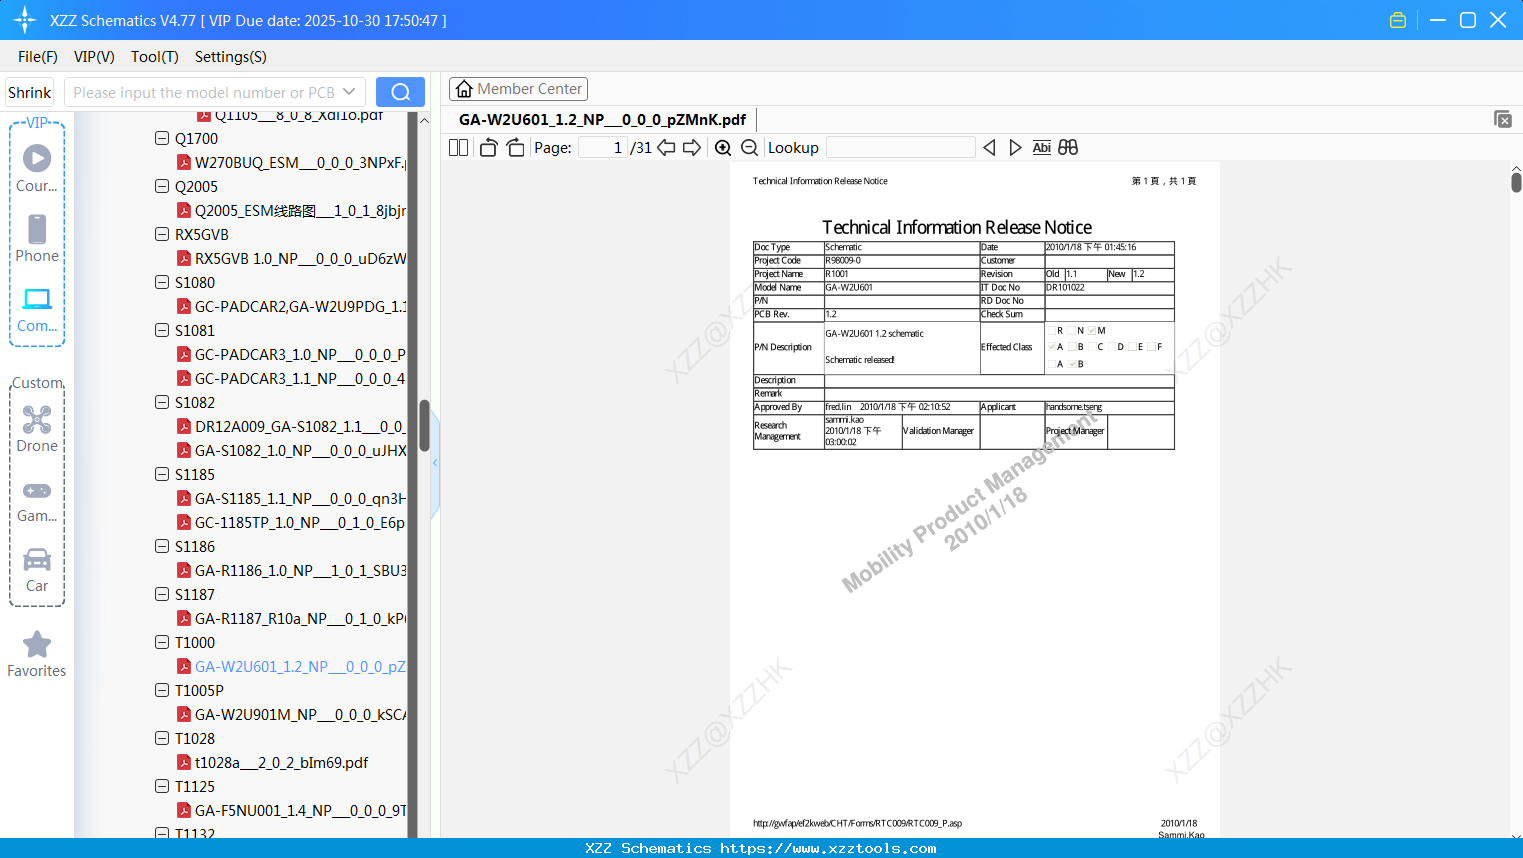The height and width of the screenshot is (858, 1523).
Task: Open the Tool menu
Action: (154, 57)
